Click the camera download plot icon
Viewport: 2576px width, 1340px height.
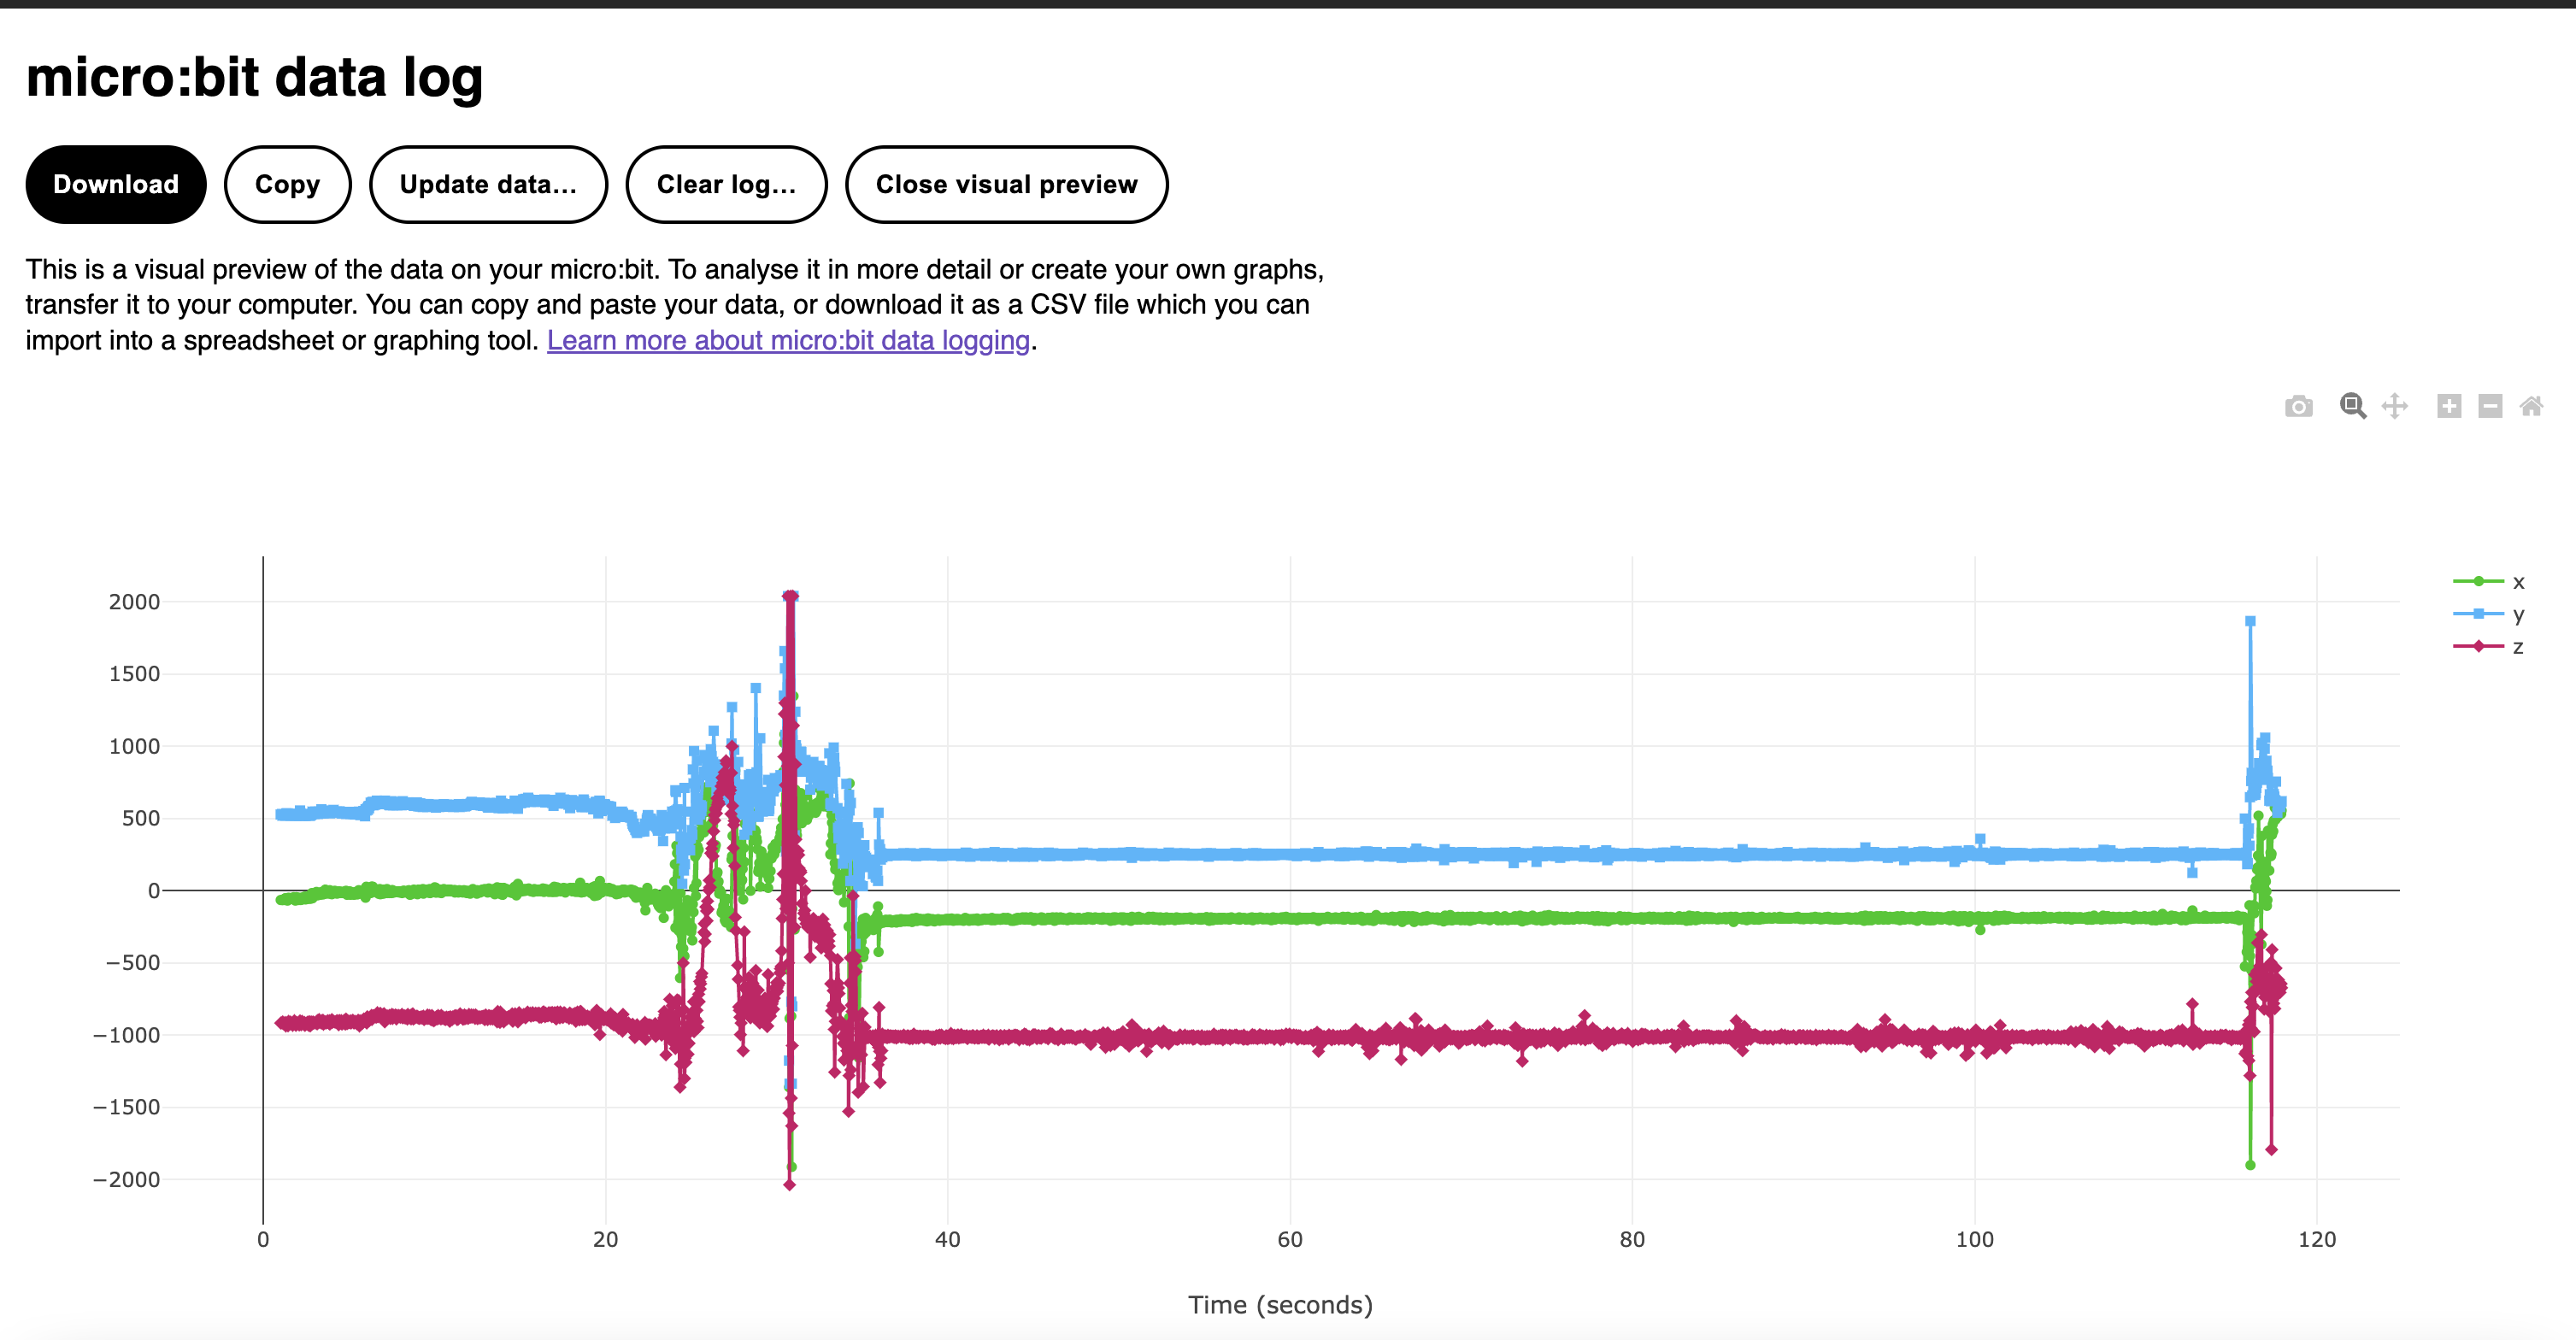[2298, 406]
